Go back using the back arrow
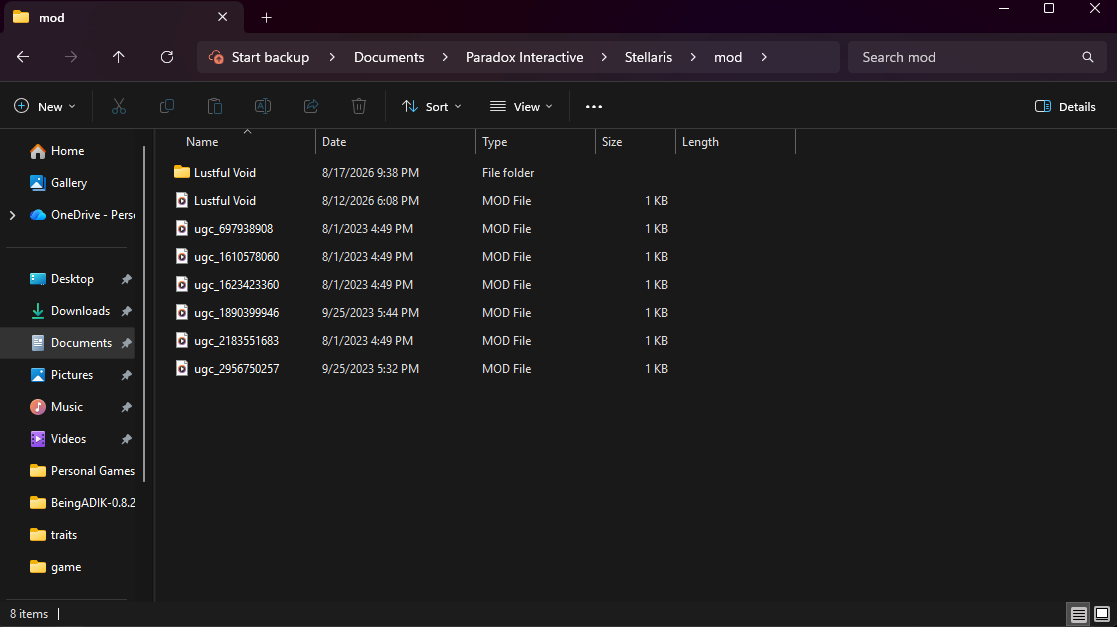Viewport: 1117px width, 627px height. (23, 57)
